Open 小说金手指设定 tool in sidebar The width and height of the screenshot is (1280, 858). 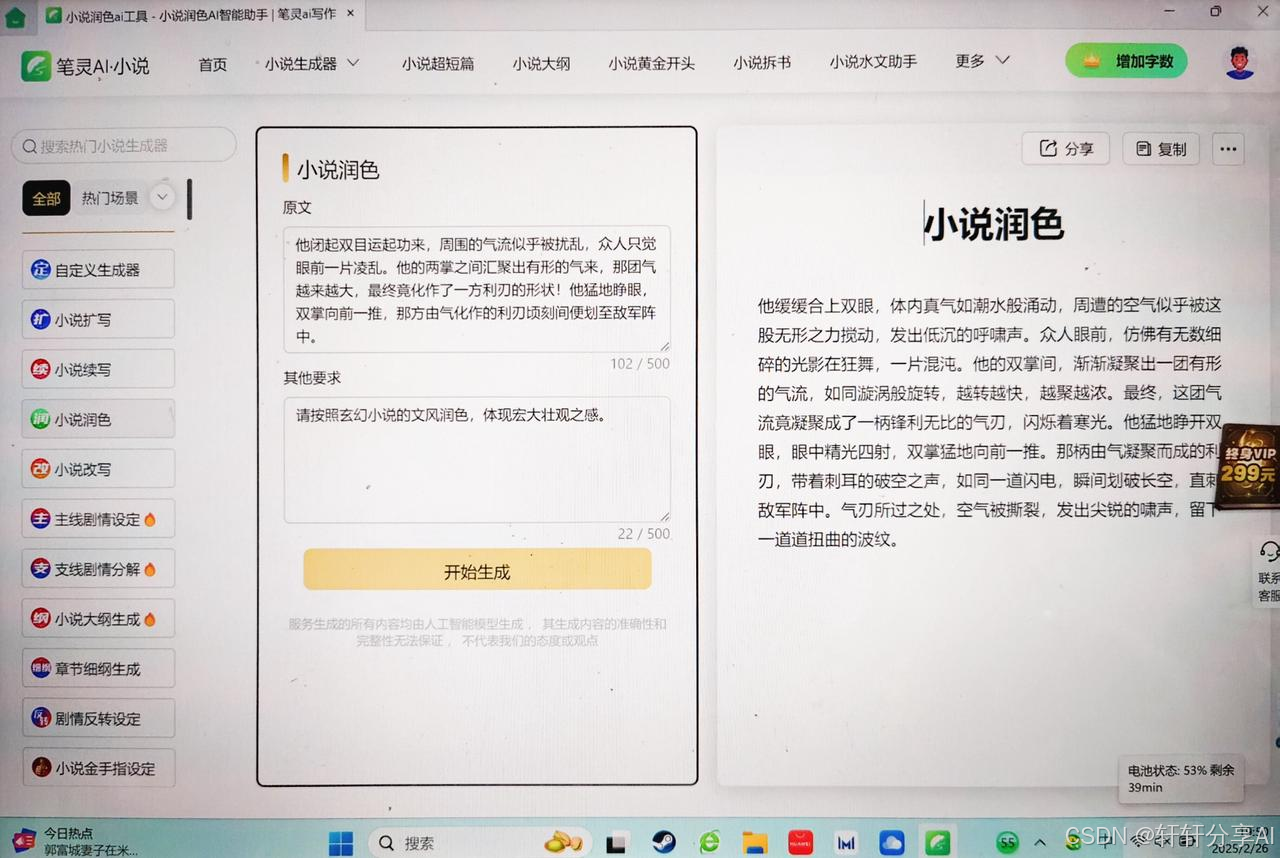pyautogui.click(x=98, y=768)
